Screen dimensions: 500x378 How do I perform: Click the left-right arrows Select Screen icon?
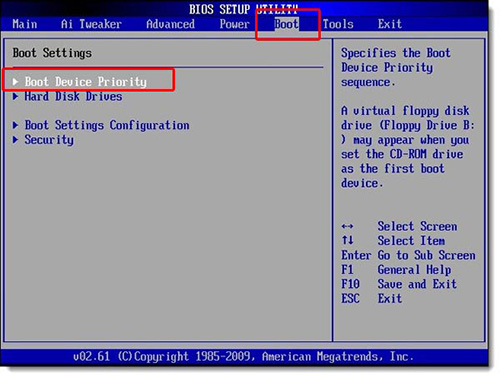(347, 227)
